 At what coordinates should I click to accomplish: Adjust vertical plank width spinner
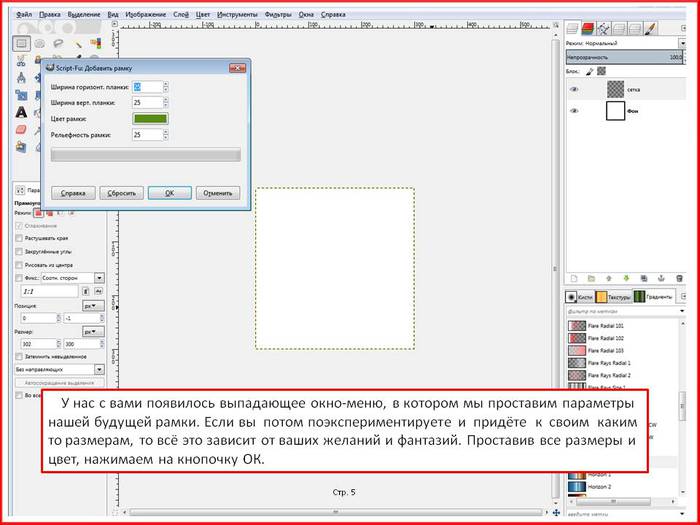click(166, 103)
